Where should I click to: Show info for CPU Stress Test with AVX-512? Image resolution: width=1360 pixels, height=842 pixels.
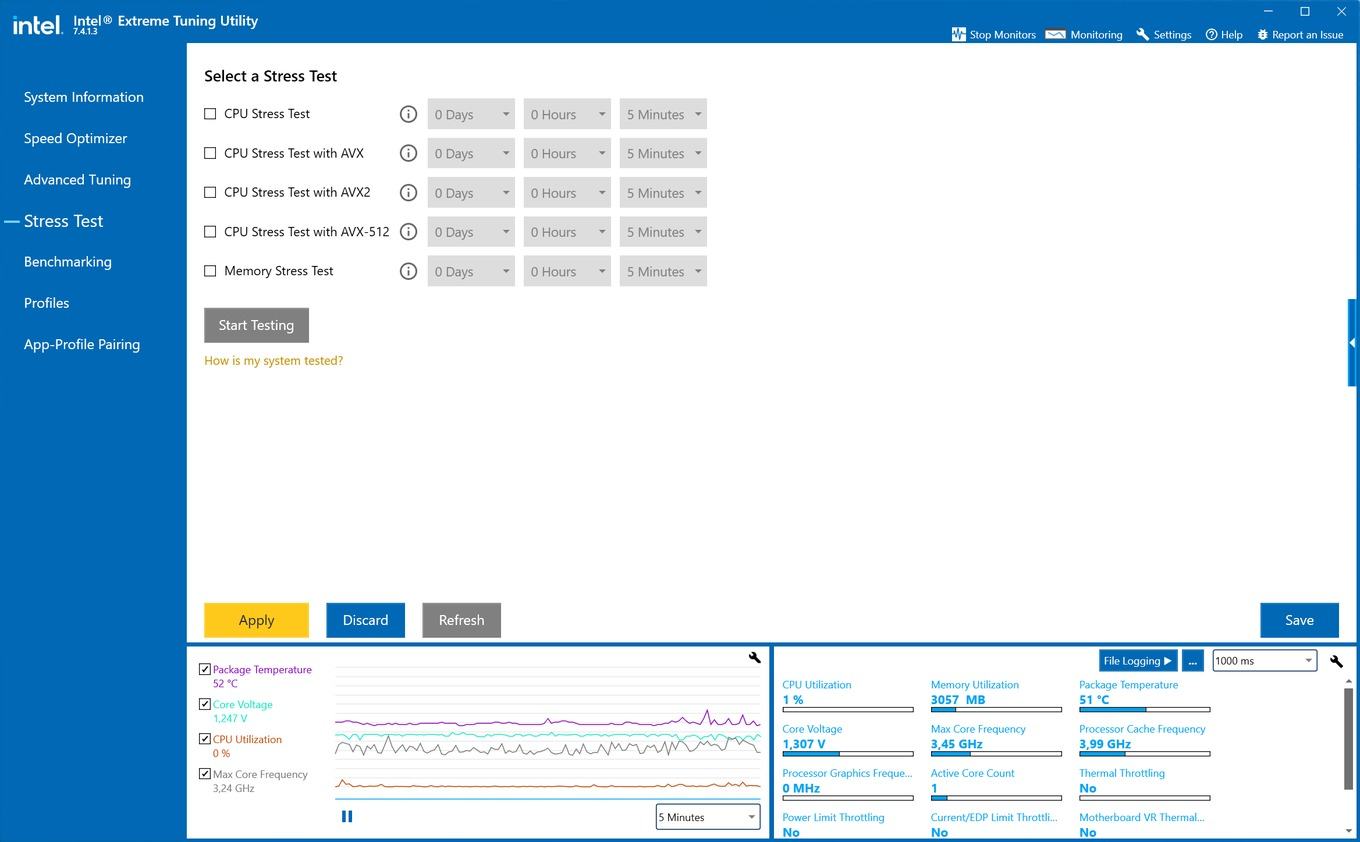408,231
